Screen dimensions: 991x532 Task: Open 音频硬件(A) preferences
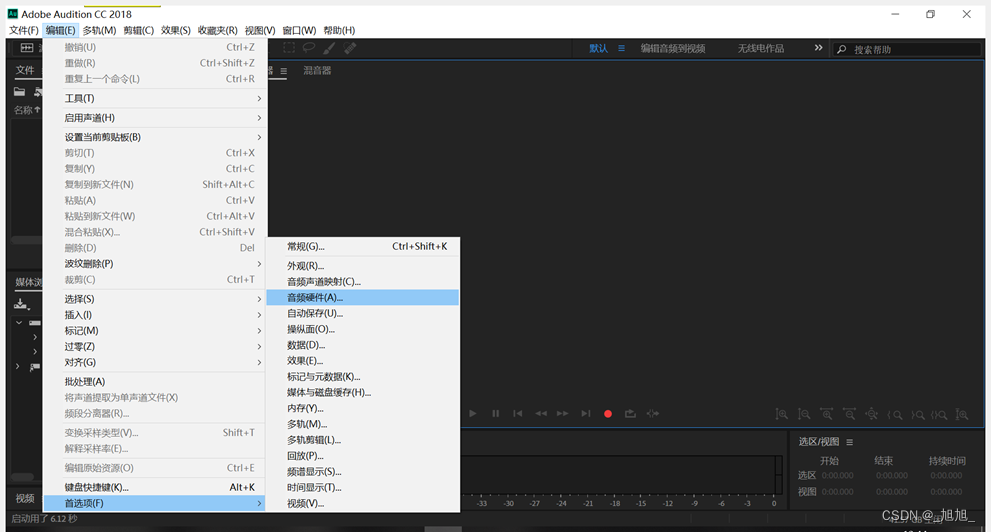pos(363,298)
